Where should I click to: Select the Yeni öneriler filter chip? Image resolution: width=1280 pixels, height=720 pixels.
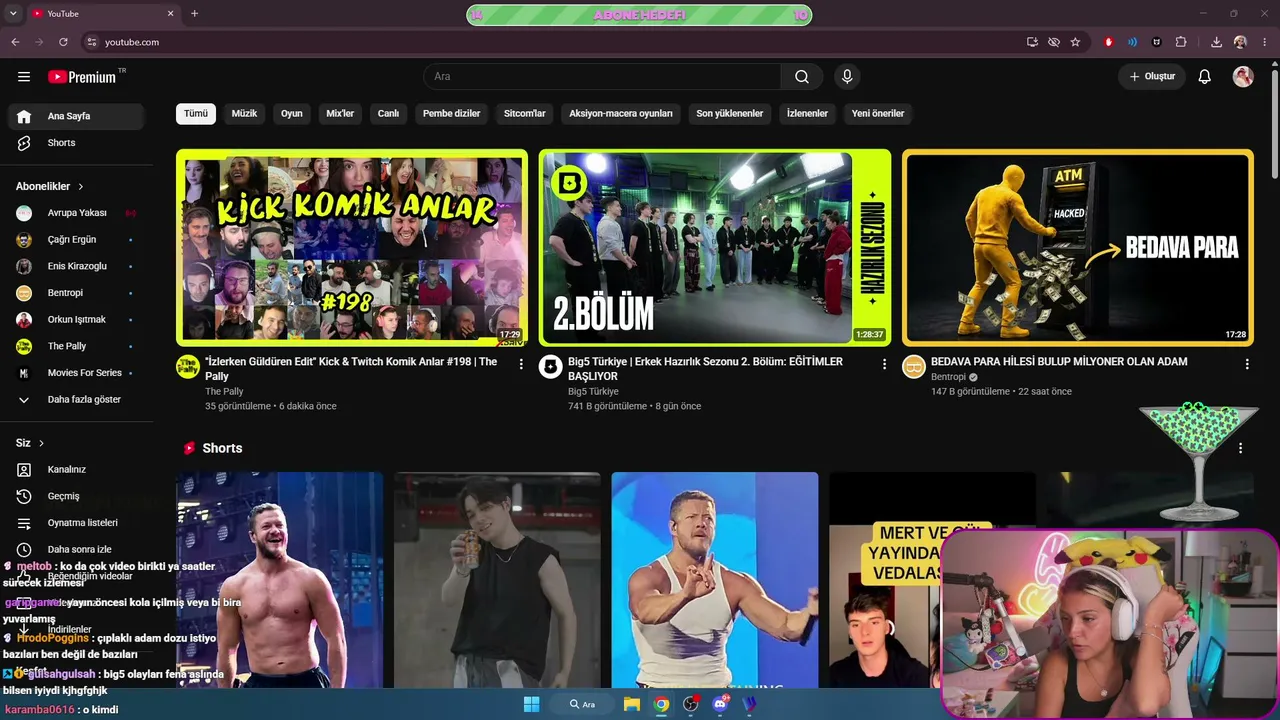point(878,114)
